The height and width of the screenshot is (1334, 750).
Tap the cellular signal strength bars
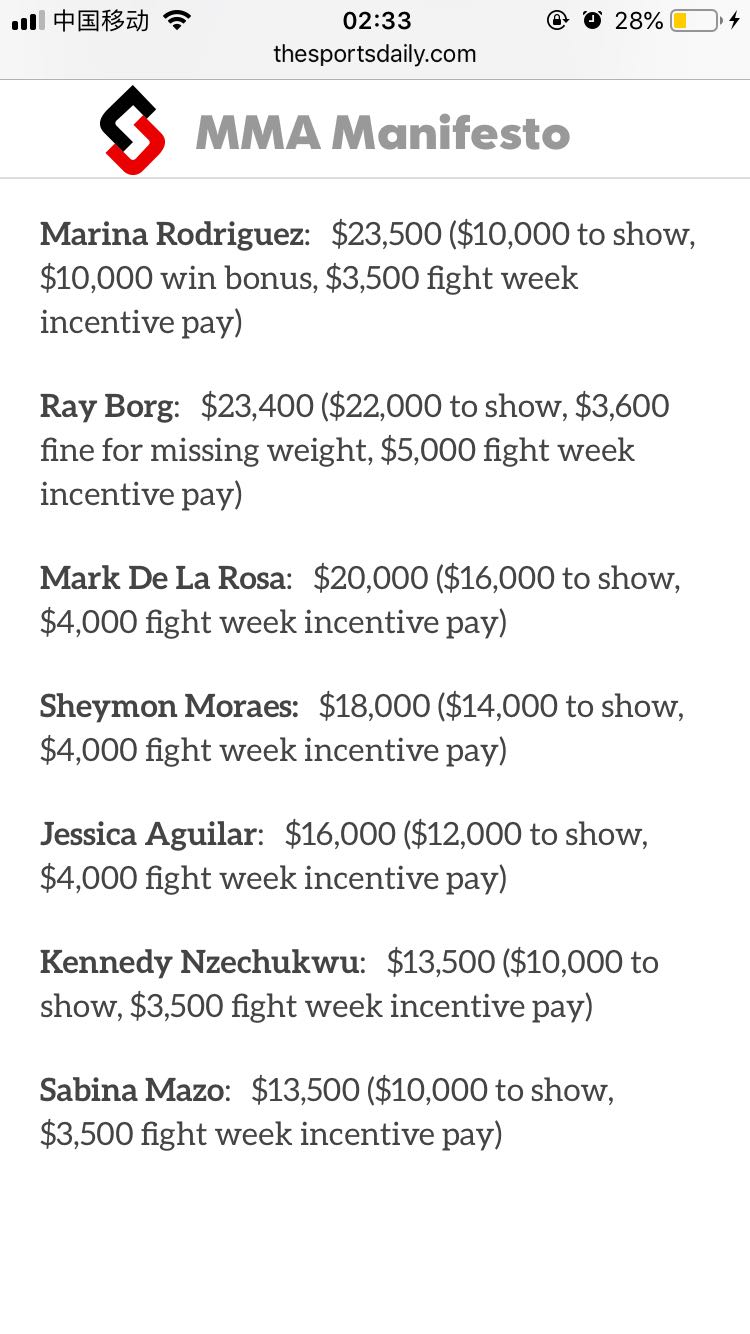click(x=28, y=21)
